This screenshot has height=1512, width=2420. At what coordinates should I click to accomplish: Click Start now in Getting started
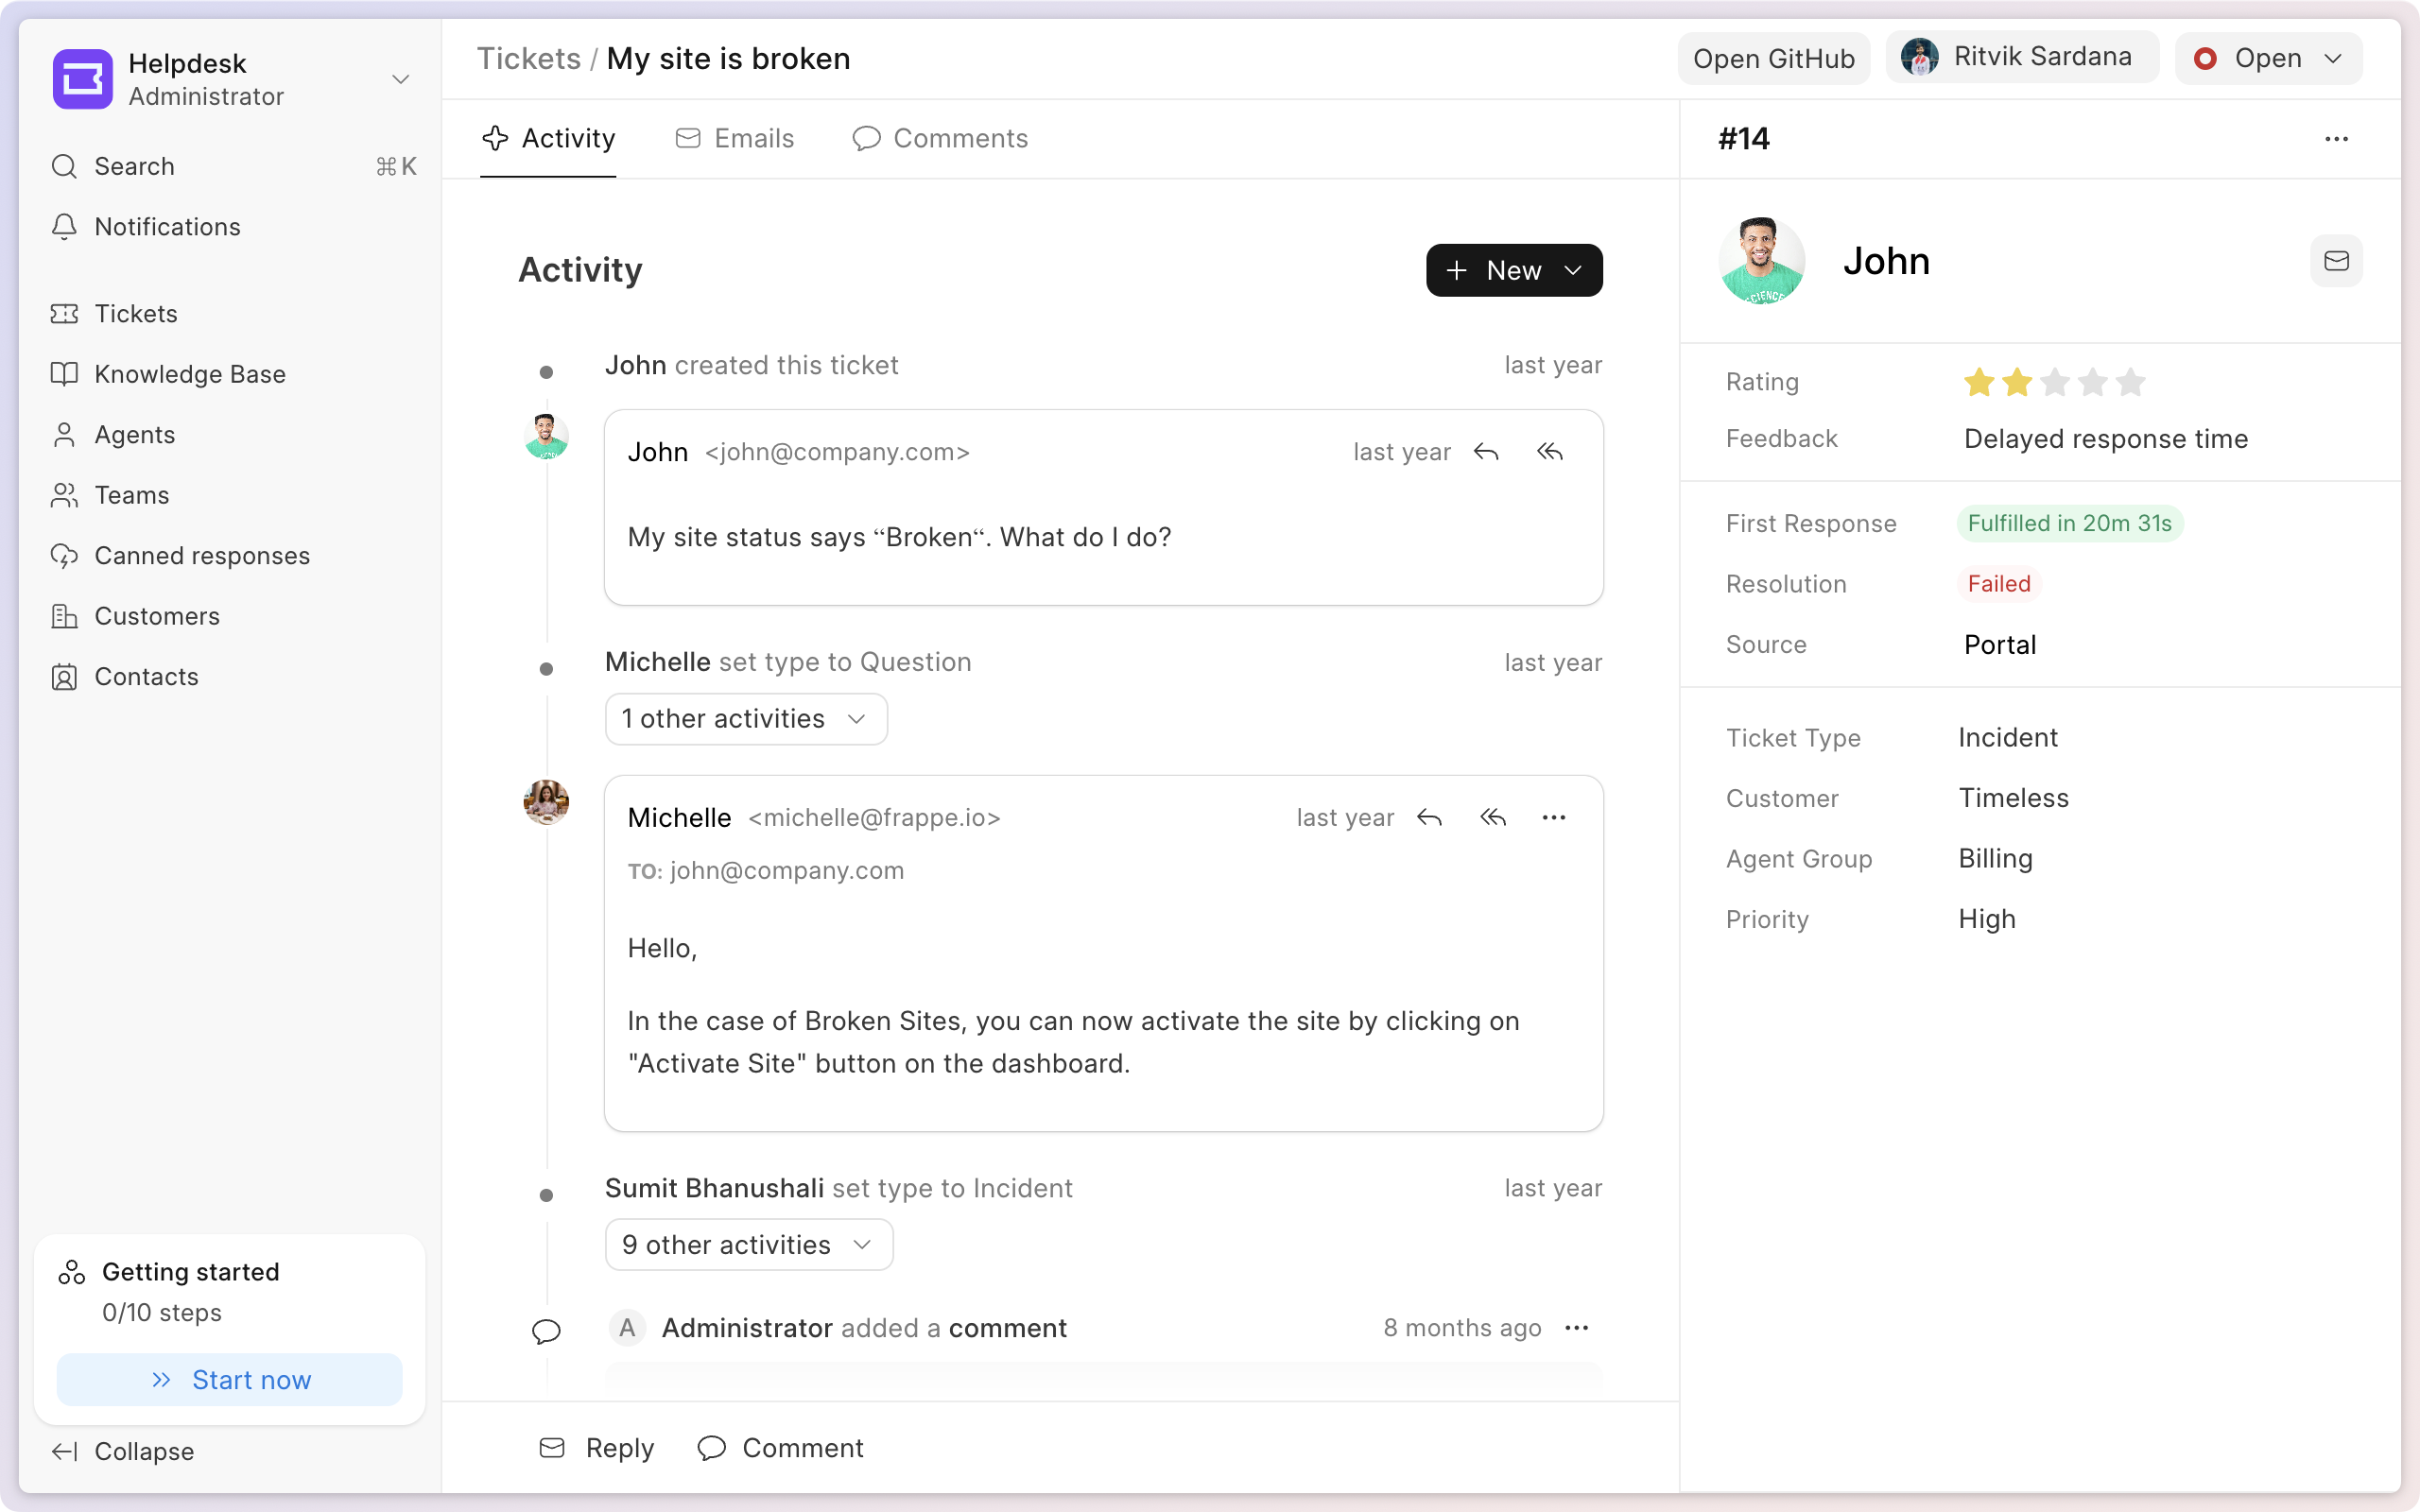[230, 1379]
